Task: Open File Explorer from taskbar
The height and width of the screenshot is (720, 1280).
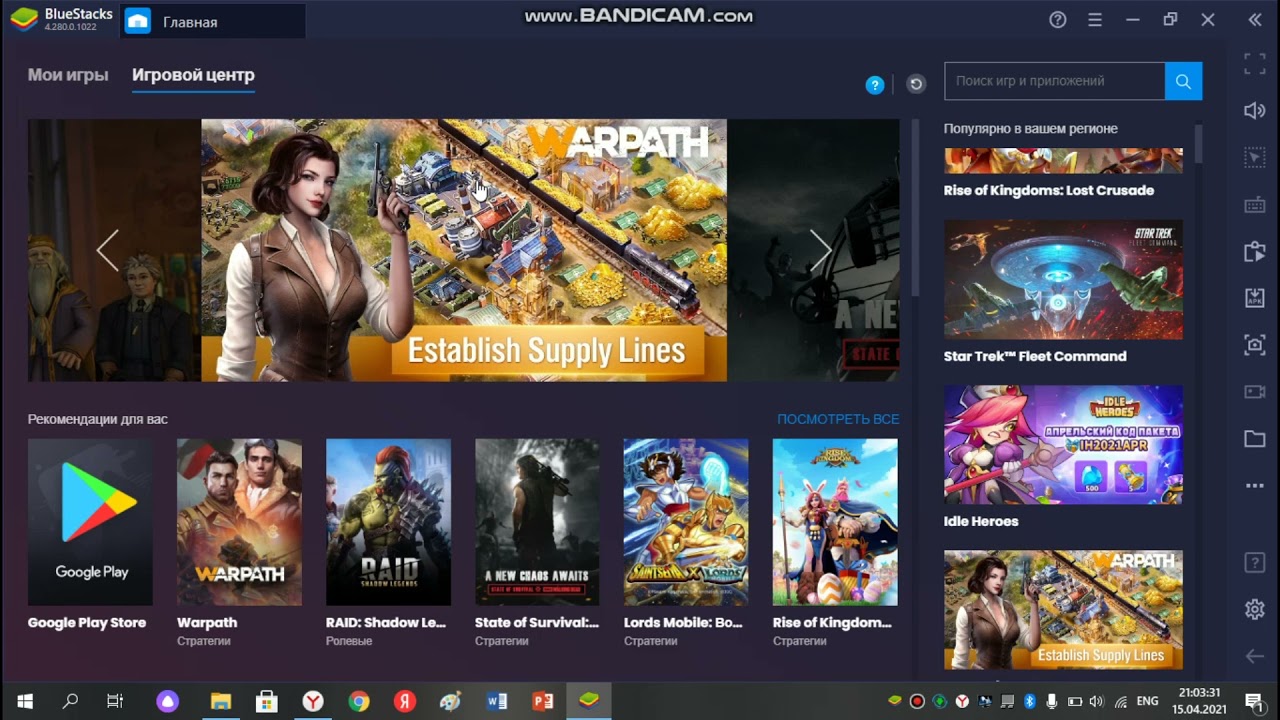Action: pyautogui.click(x=221, y=701)
